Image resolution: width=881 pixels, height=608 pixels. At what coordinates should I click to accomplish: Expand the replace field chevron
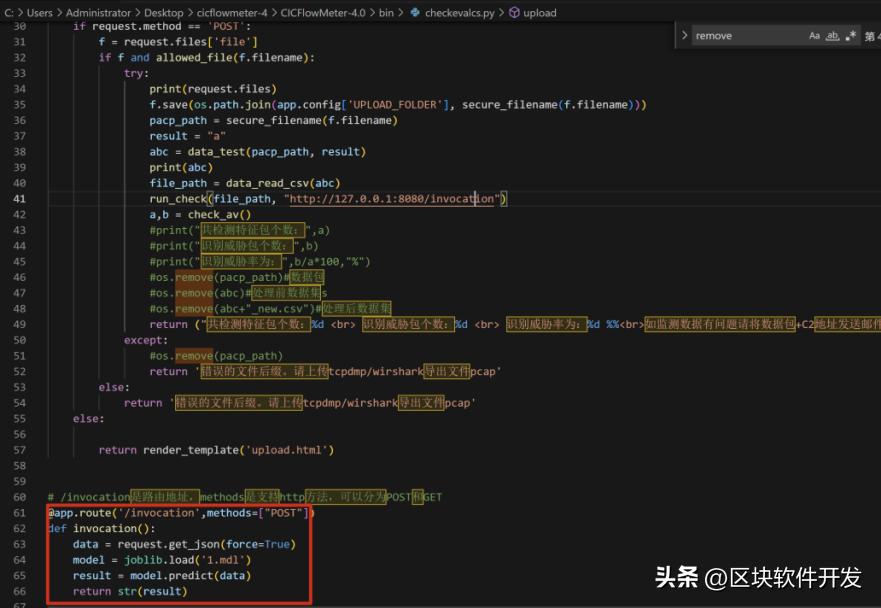pyautogui.click(x=685, y=36)
